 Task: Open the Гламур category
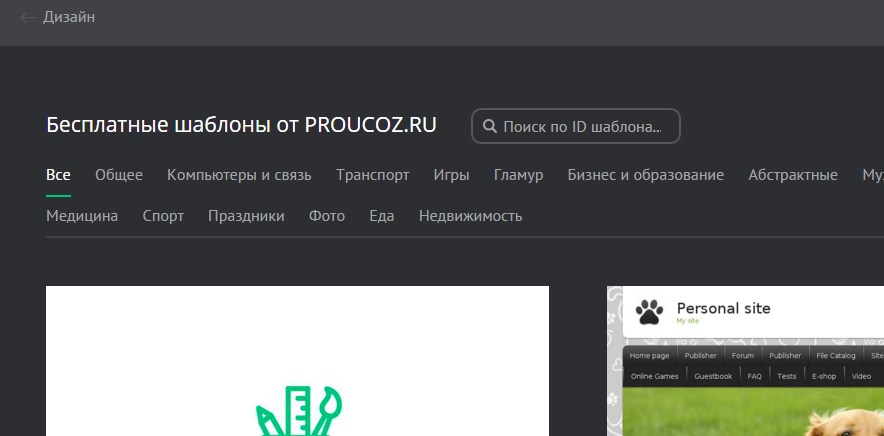[x=518, y=175]
